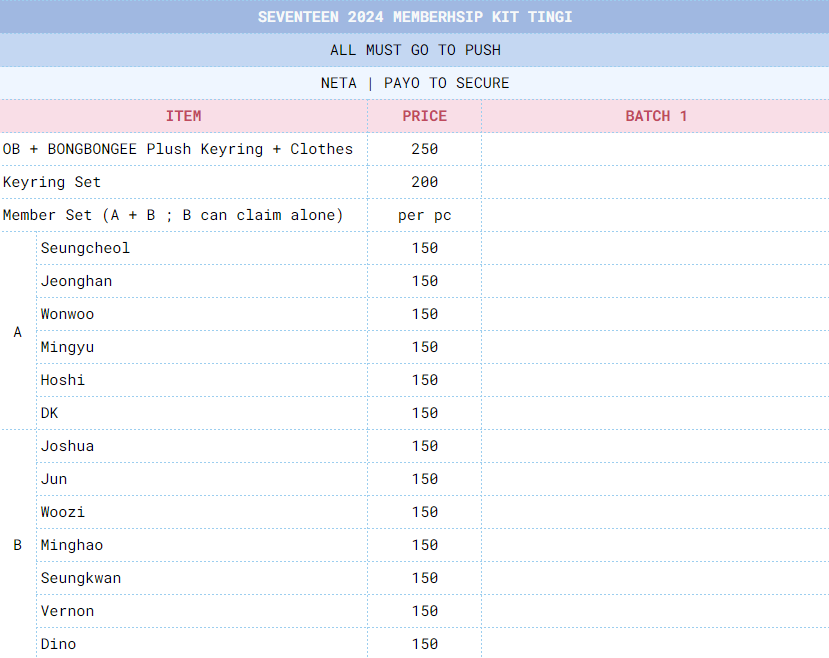Select the 150 price in Jun row
Screen dimensions: 829x658
point(425,479)
